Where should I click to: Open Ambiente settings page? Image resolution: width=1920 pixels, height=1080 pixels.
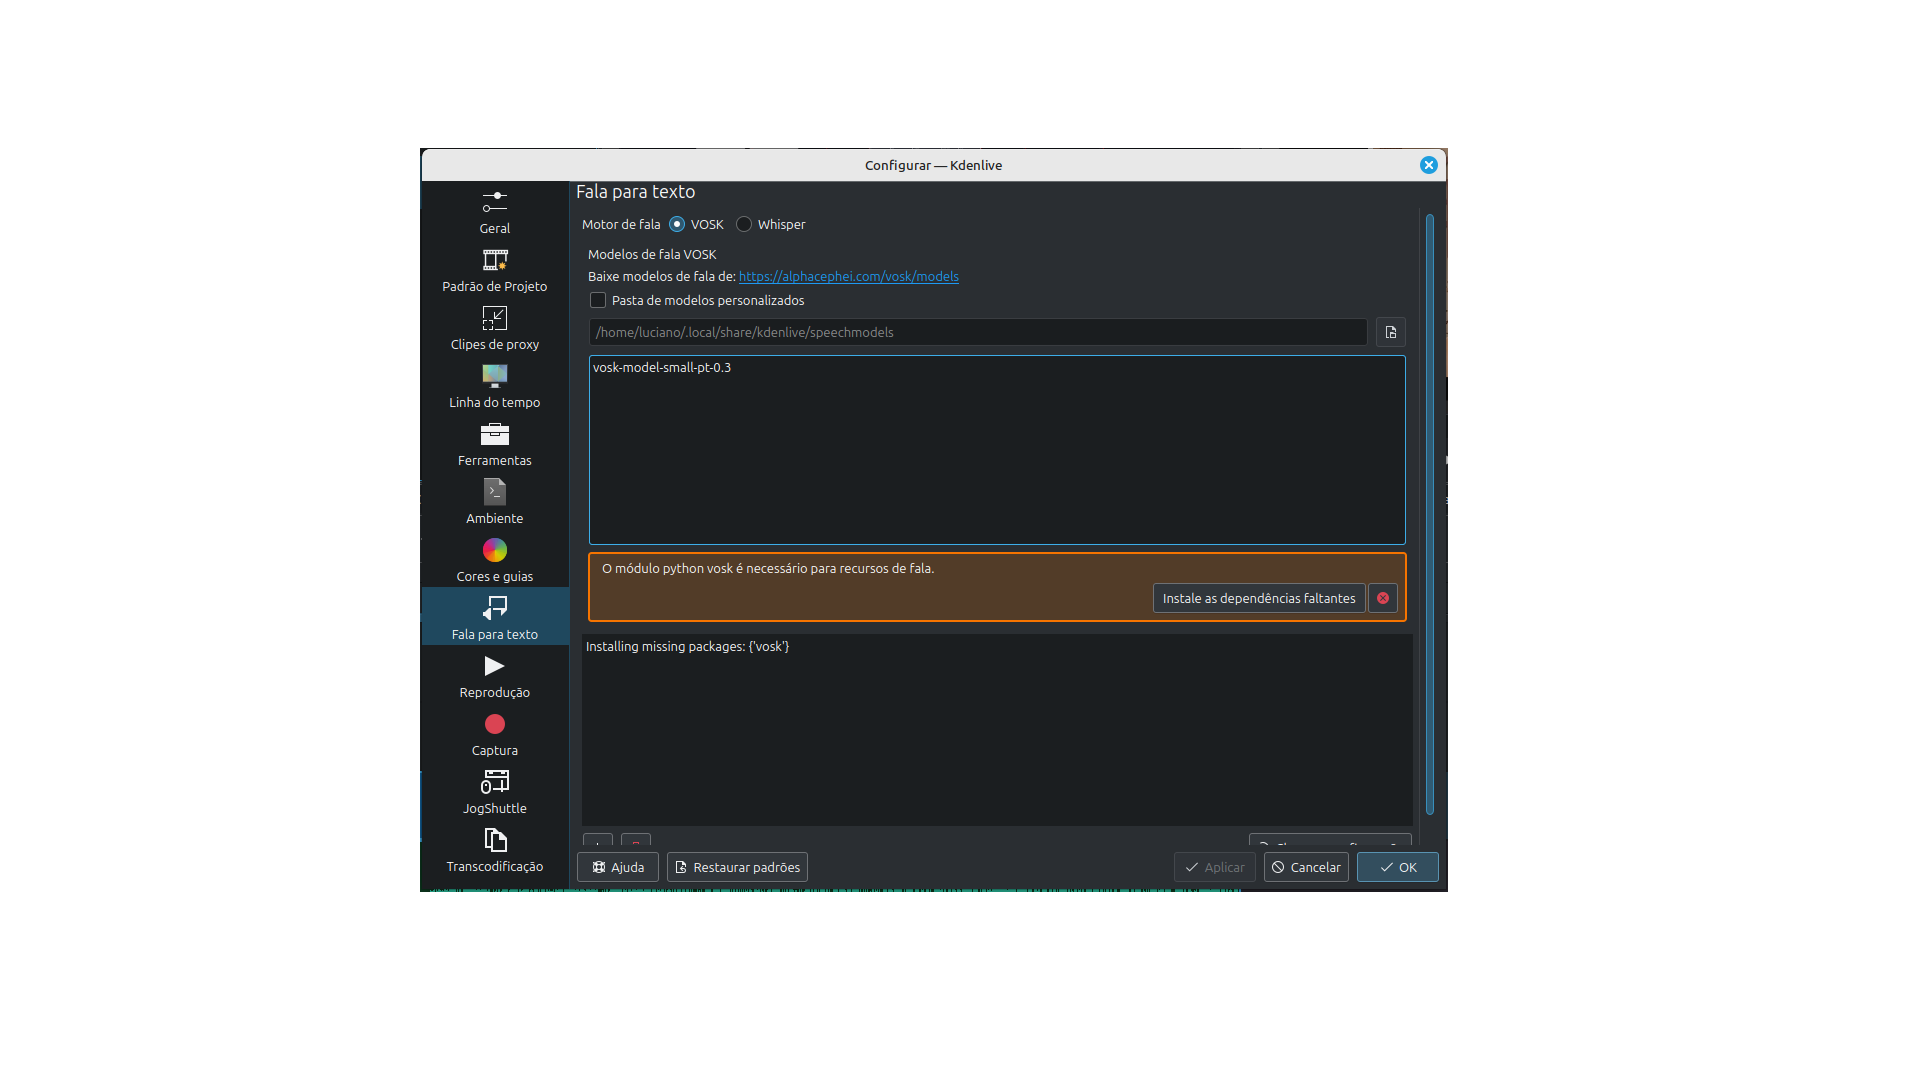[494, 503]
